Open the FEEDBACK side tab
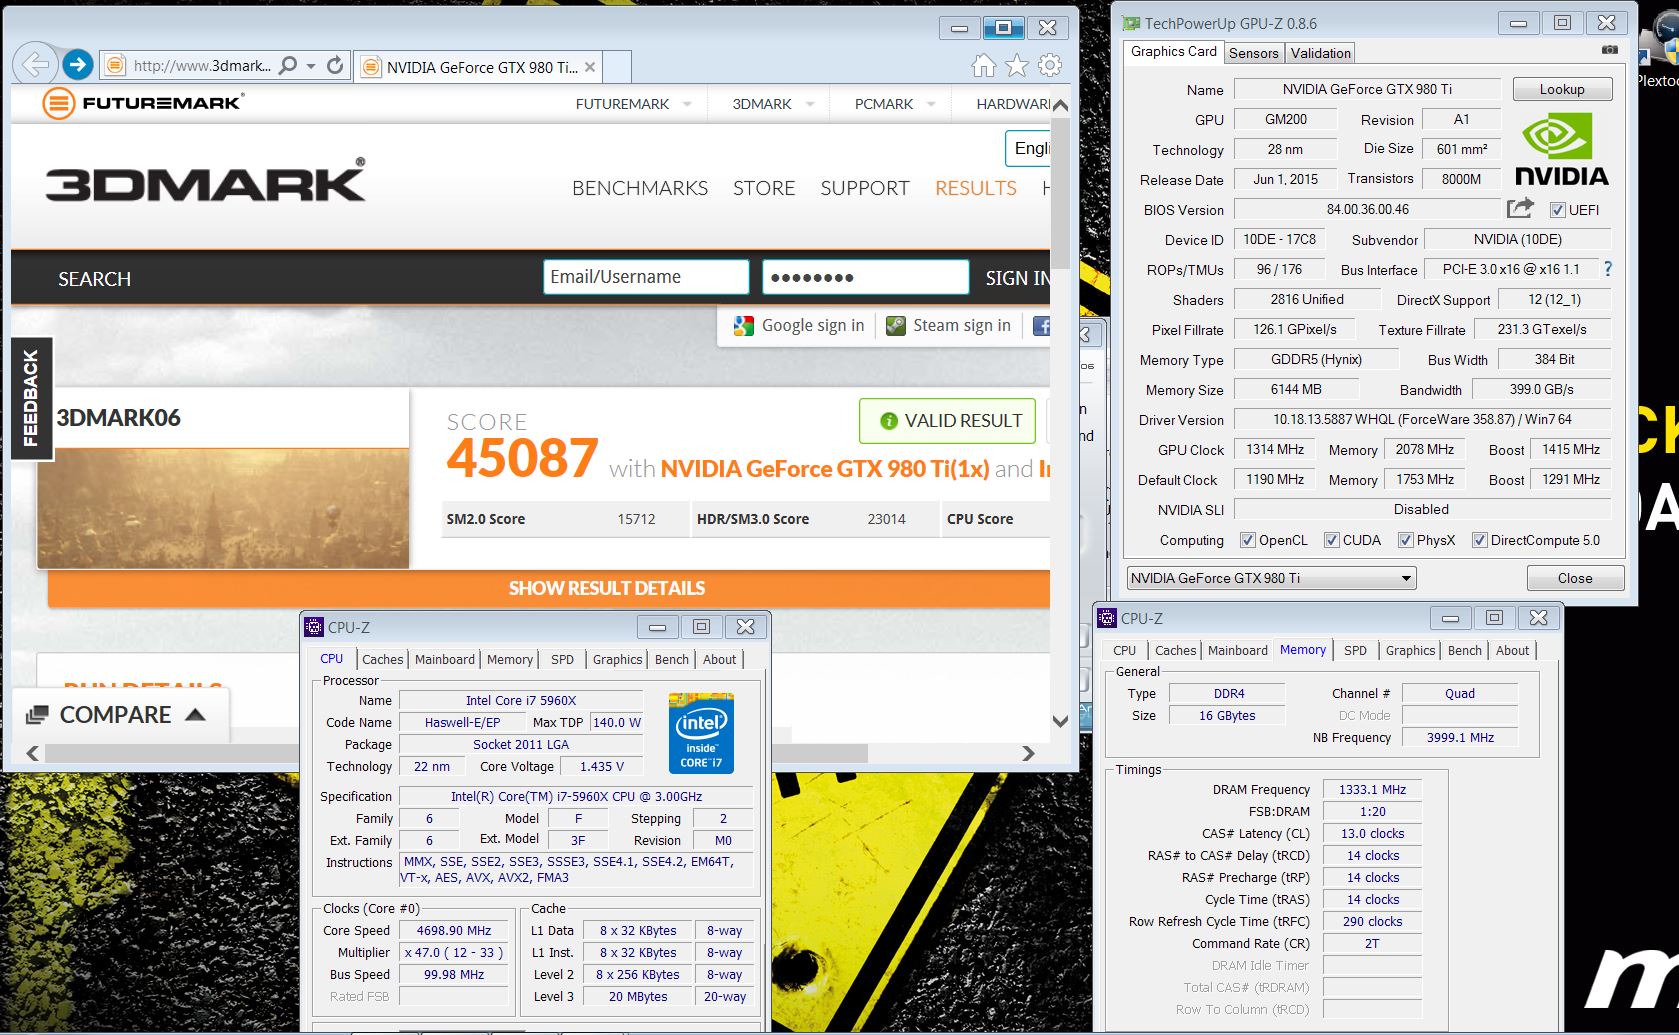This screenshot has width=1679, height=1035. (30, 398)
